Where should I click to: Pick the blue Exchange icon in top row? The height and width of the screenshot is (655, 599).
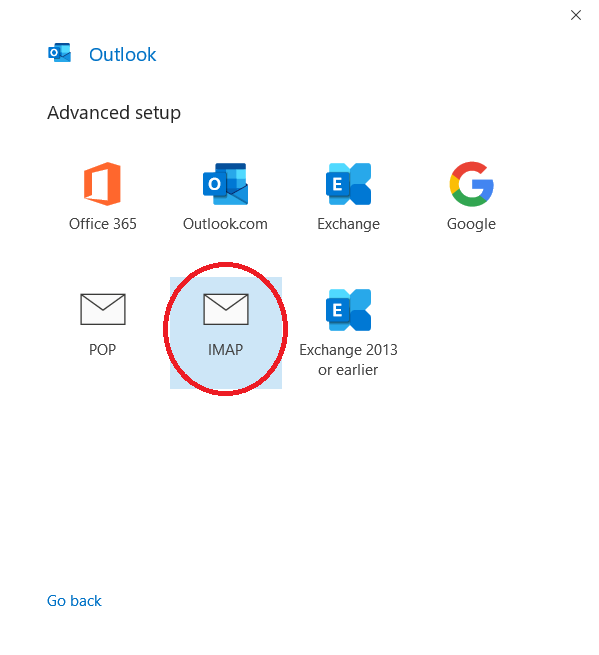[348, 184]
